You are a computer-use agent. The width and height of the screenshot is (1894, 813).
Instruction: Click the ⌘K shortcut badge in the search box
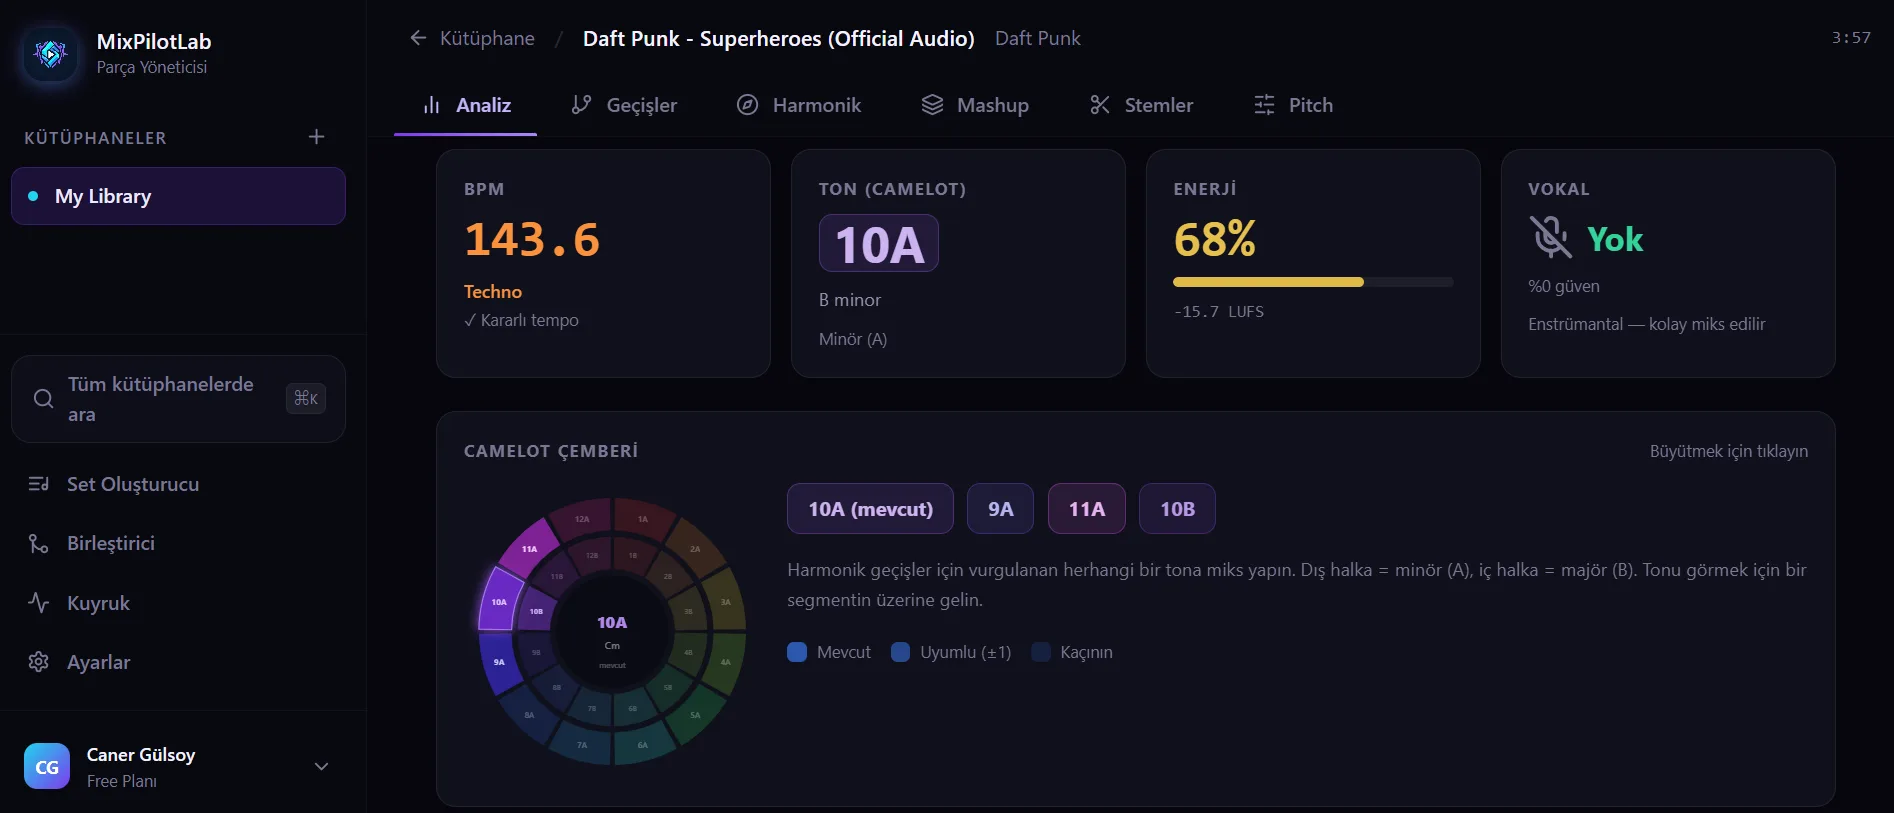coord(306,398)
